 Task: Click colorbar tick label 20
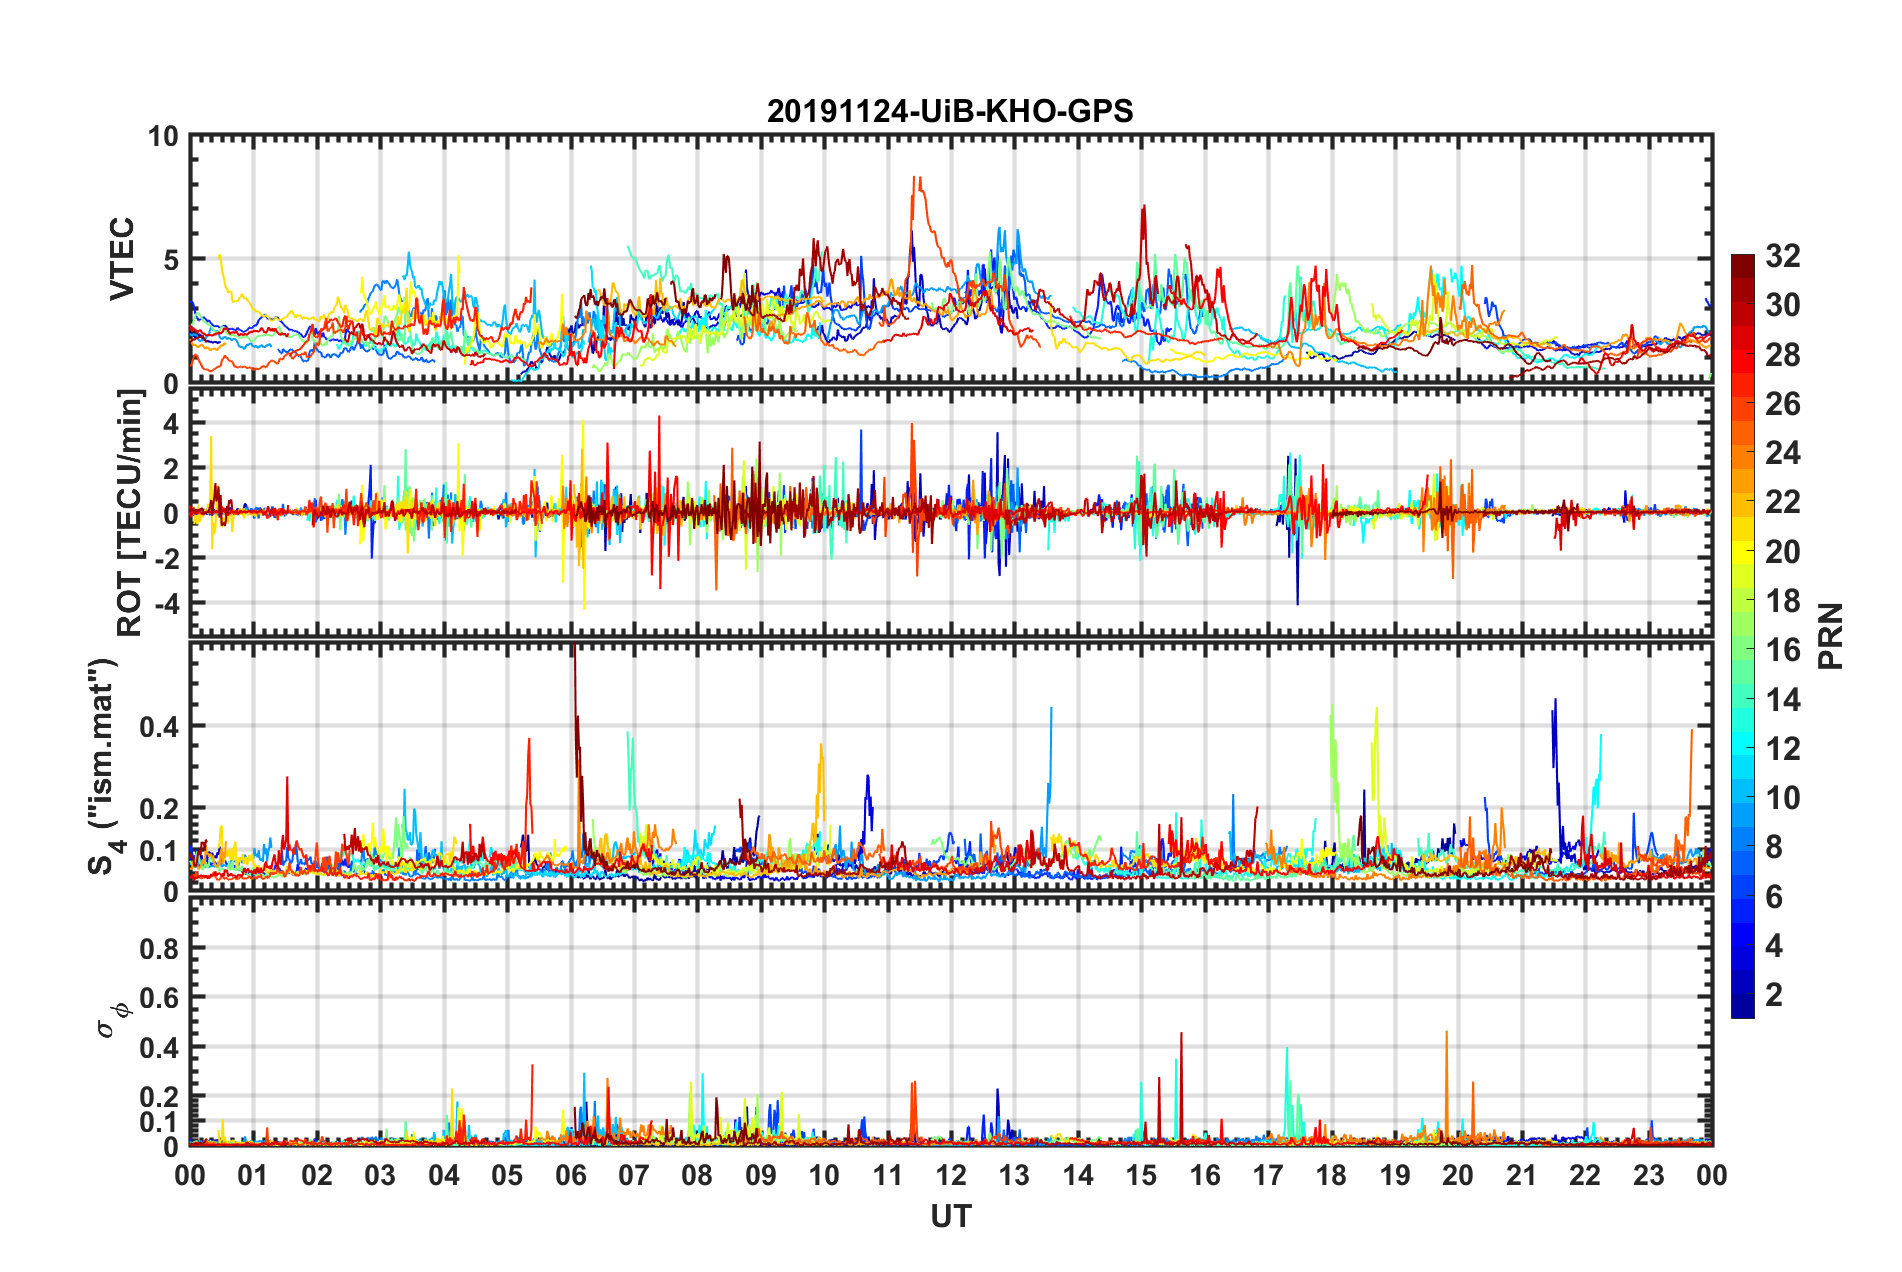coord(1782,552)
